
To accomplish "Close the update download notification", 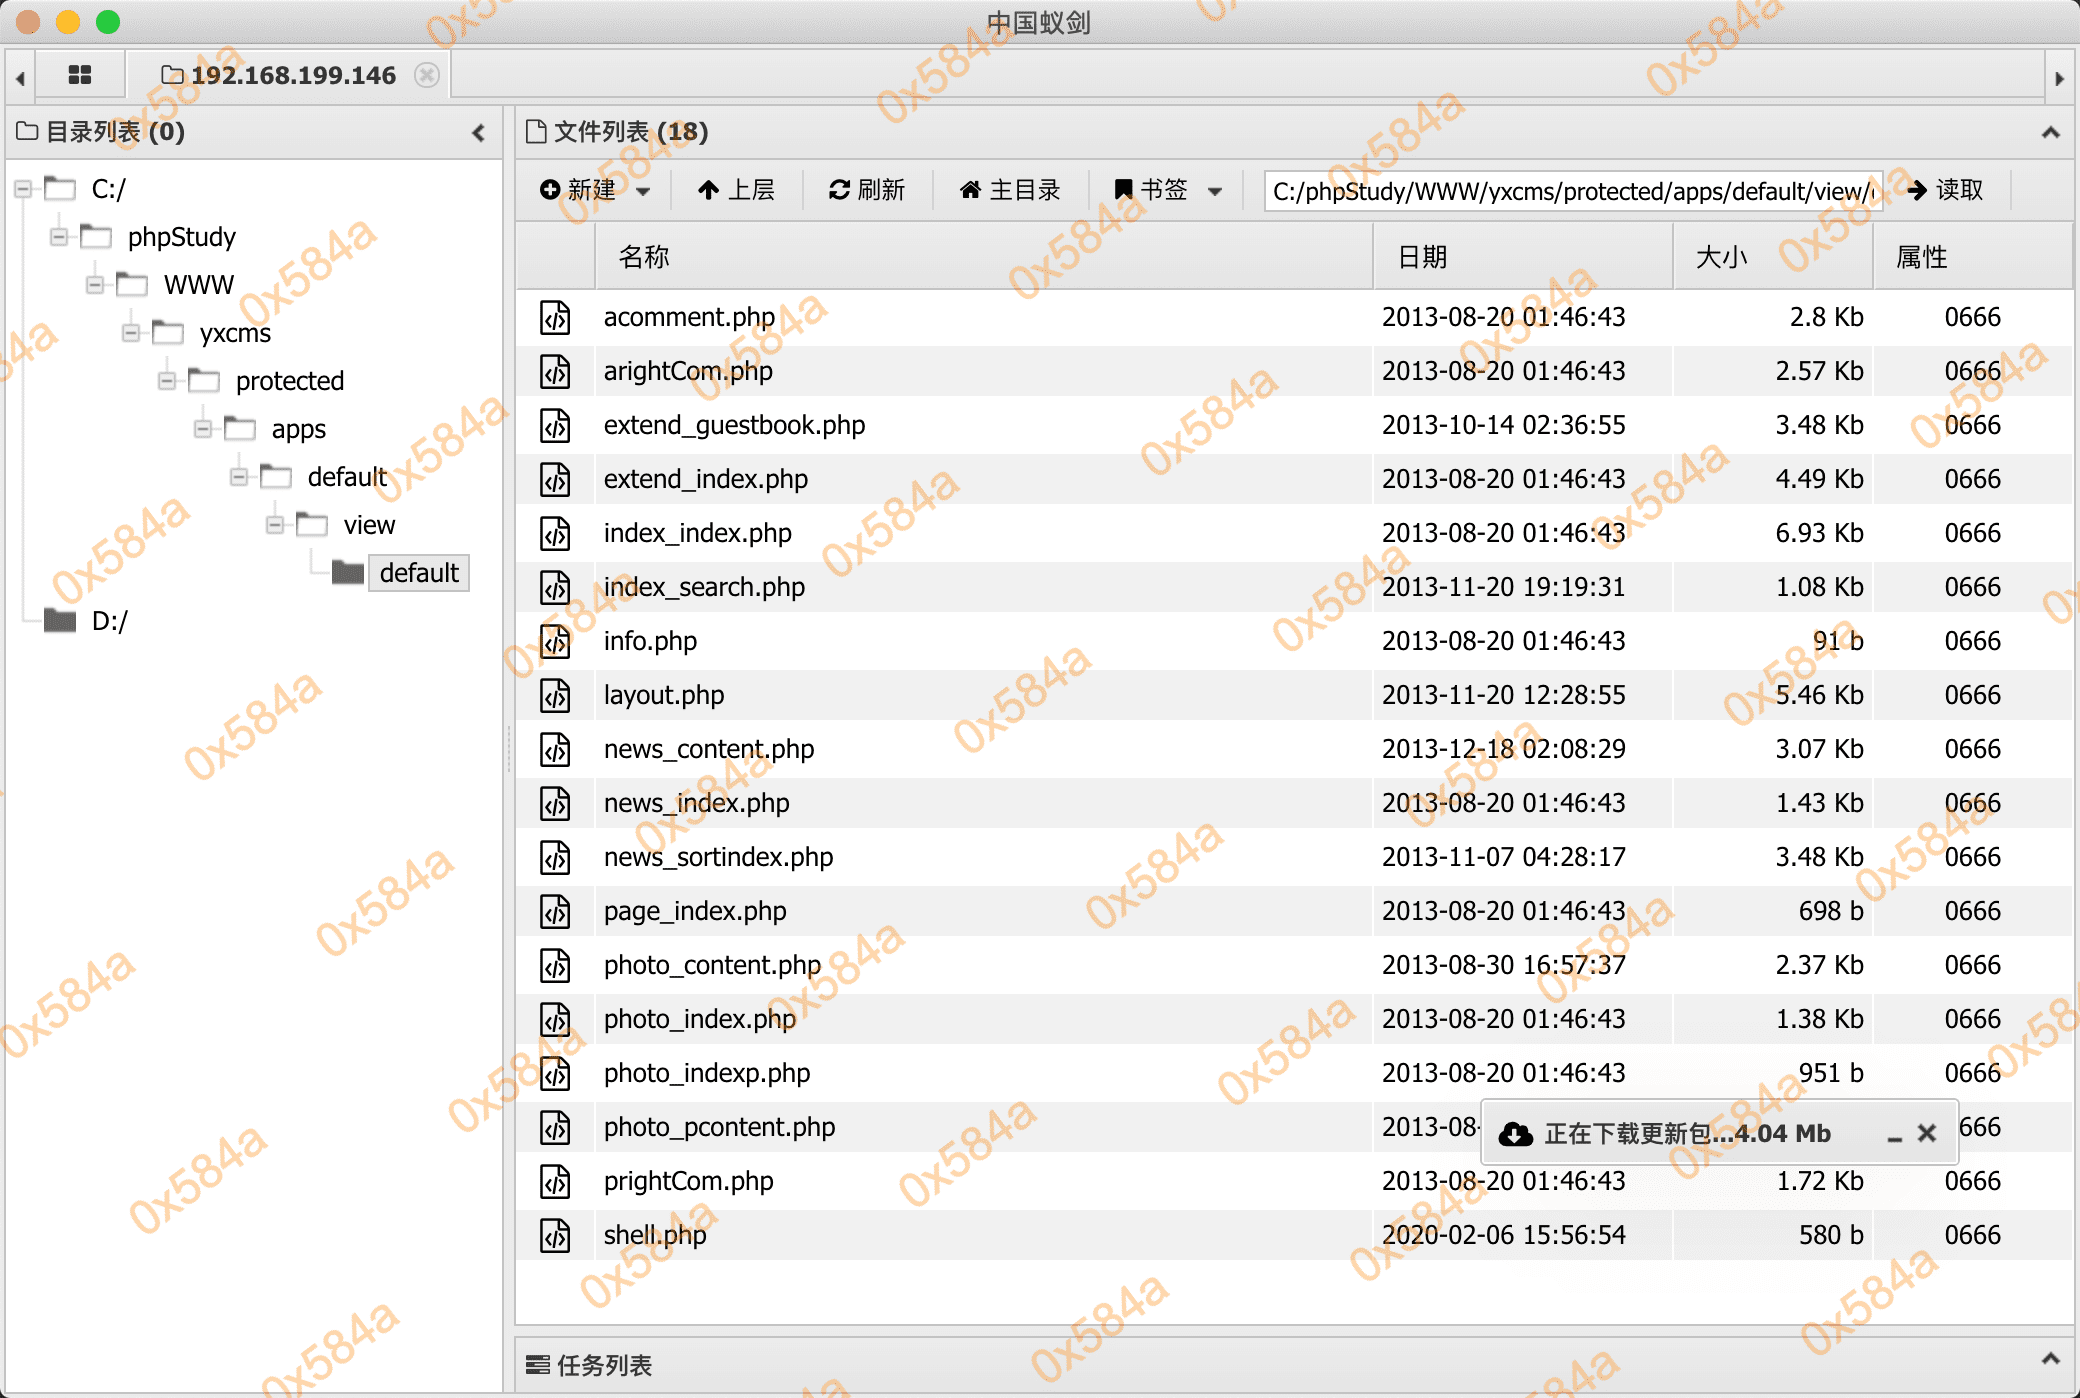I will click(x=1927, y=1133).
